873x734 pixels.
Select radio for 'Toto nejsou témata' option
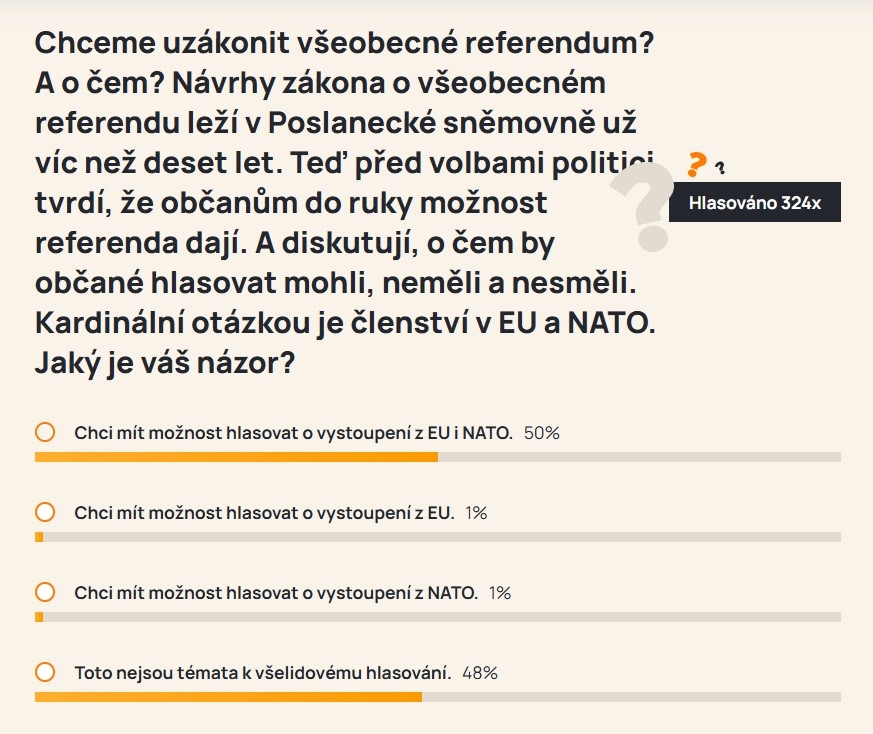[x=45, y=672]
